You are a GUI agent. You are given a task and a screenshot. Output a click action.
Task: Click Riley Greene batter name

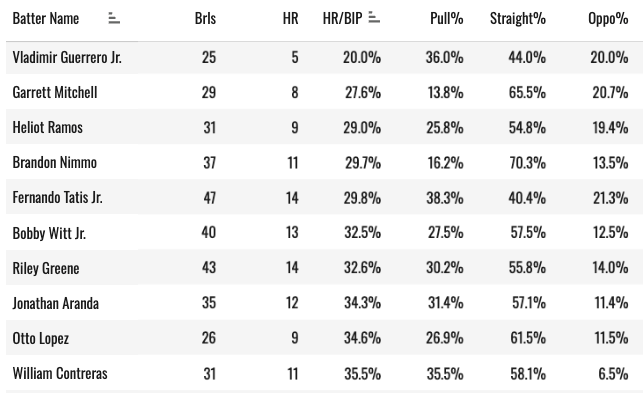[x=46, y=268]
